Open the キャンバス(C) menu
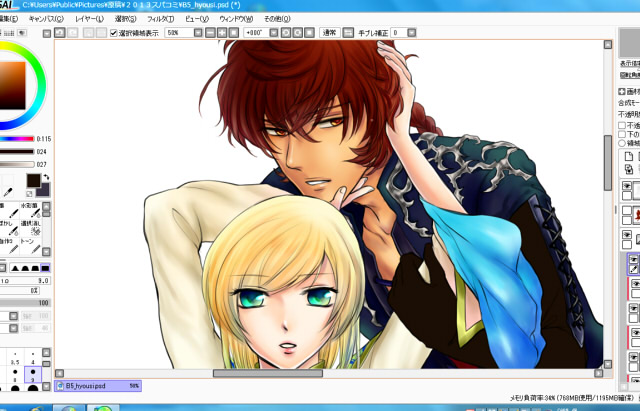640x411 pixels. [46, 19]
